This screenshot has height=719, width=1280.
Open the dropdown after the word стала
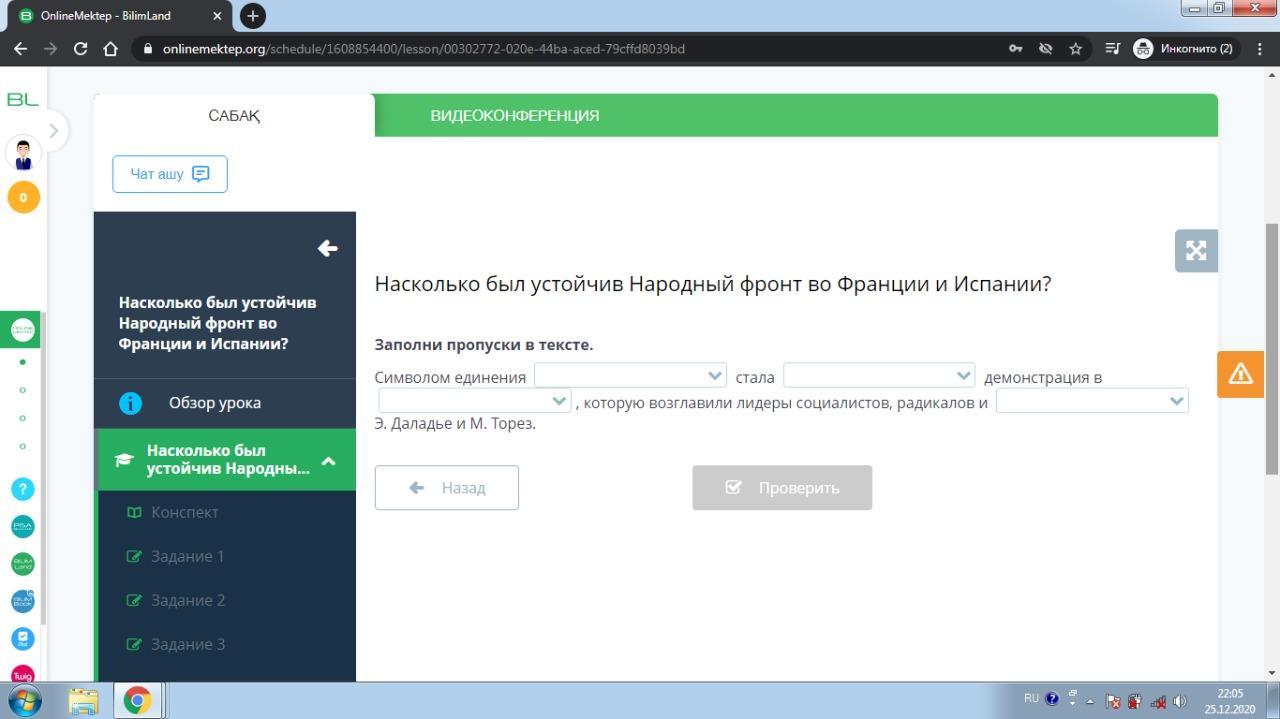879,375
